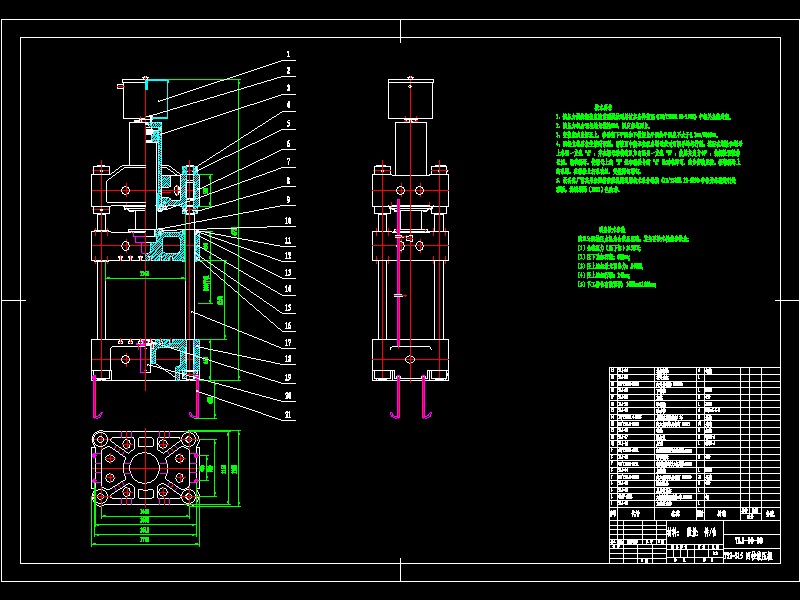Select part callout number 16
Image resolution: width=800 pixels, height=600 pixels.
[x=288, y=326]
